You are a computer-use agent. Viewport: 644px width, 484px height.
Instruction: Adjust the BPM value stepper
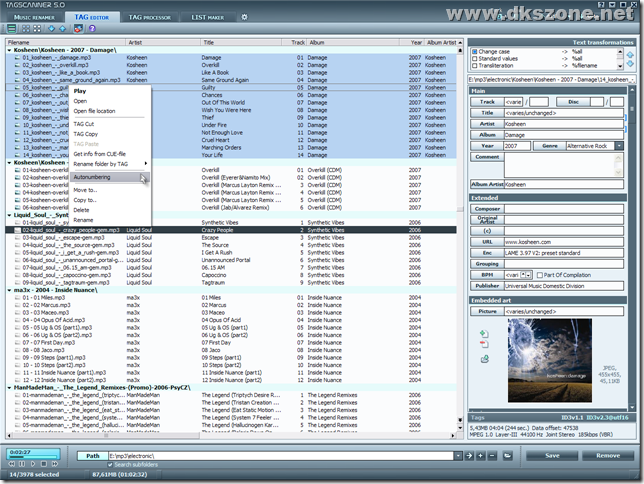(x=526, y=275)
